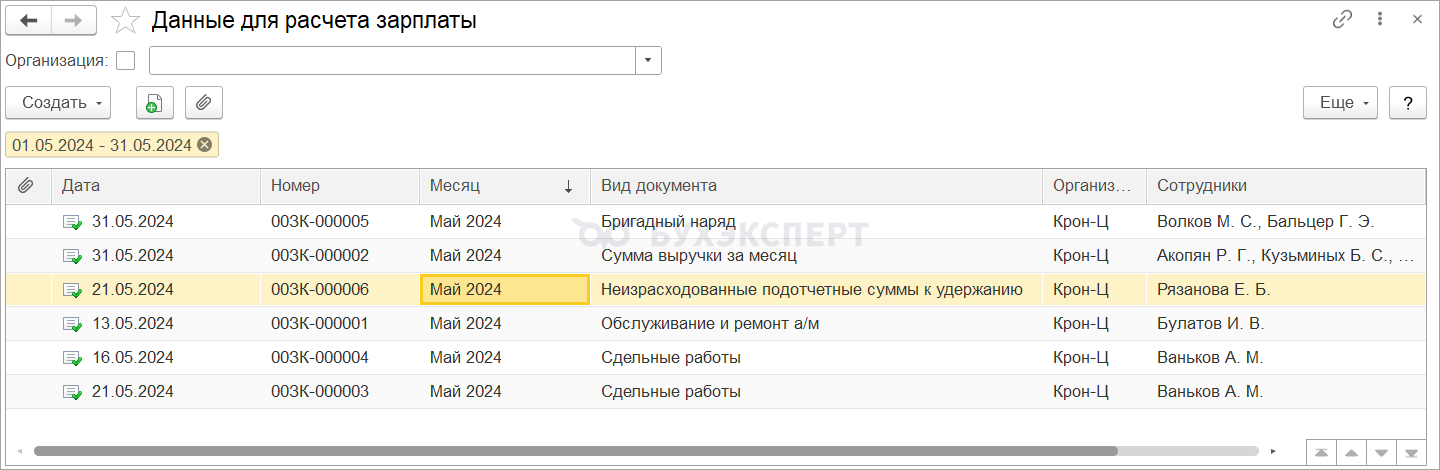Image resolution: width=1440 pixels, height=470 pixels.
Task: Click the horizontal scrollbar thumb
Action: (575, 451)
